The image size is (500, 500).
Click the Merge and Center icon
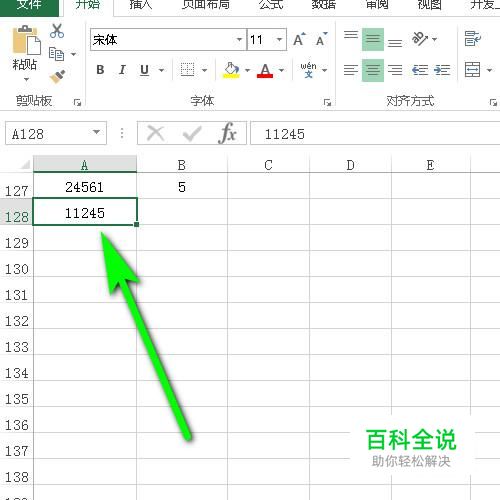(x=473, y=70)
